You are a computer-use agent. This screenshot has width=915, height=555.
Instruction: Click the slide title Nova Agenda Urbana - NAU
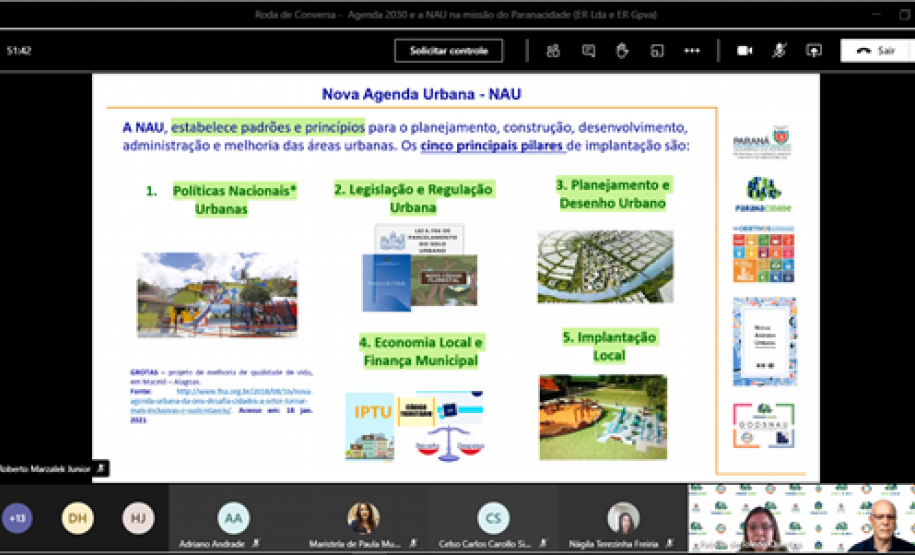[421, 94]
